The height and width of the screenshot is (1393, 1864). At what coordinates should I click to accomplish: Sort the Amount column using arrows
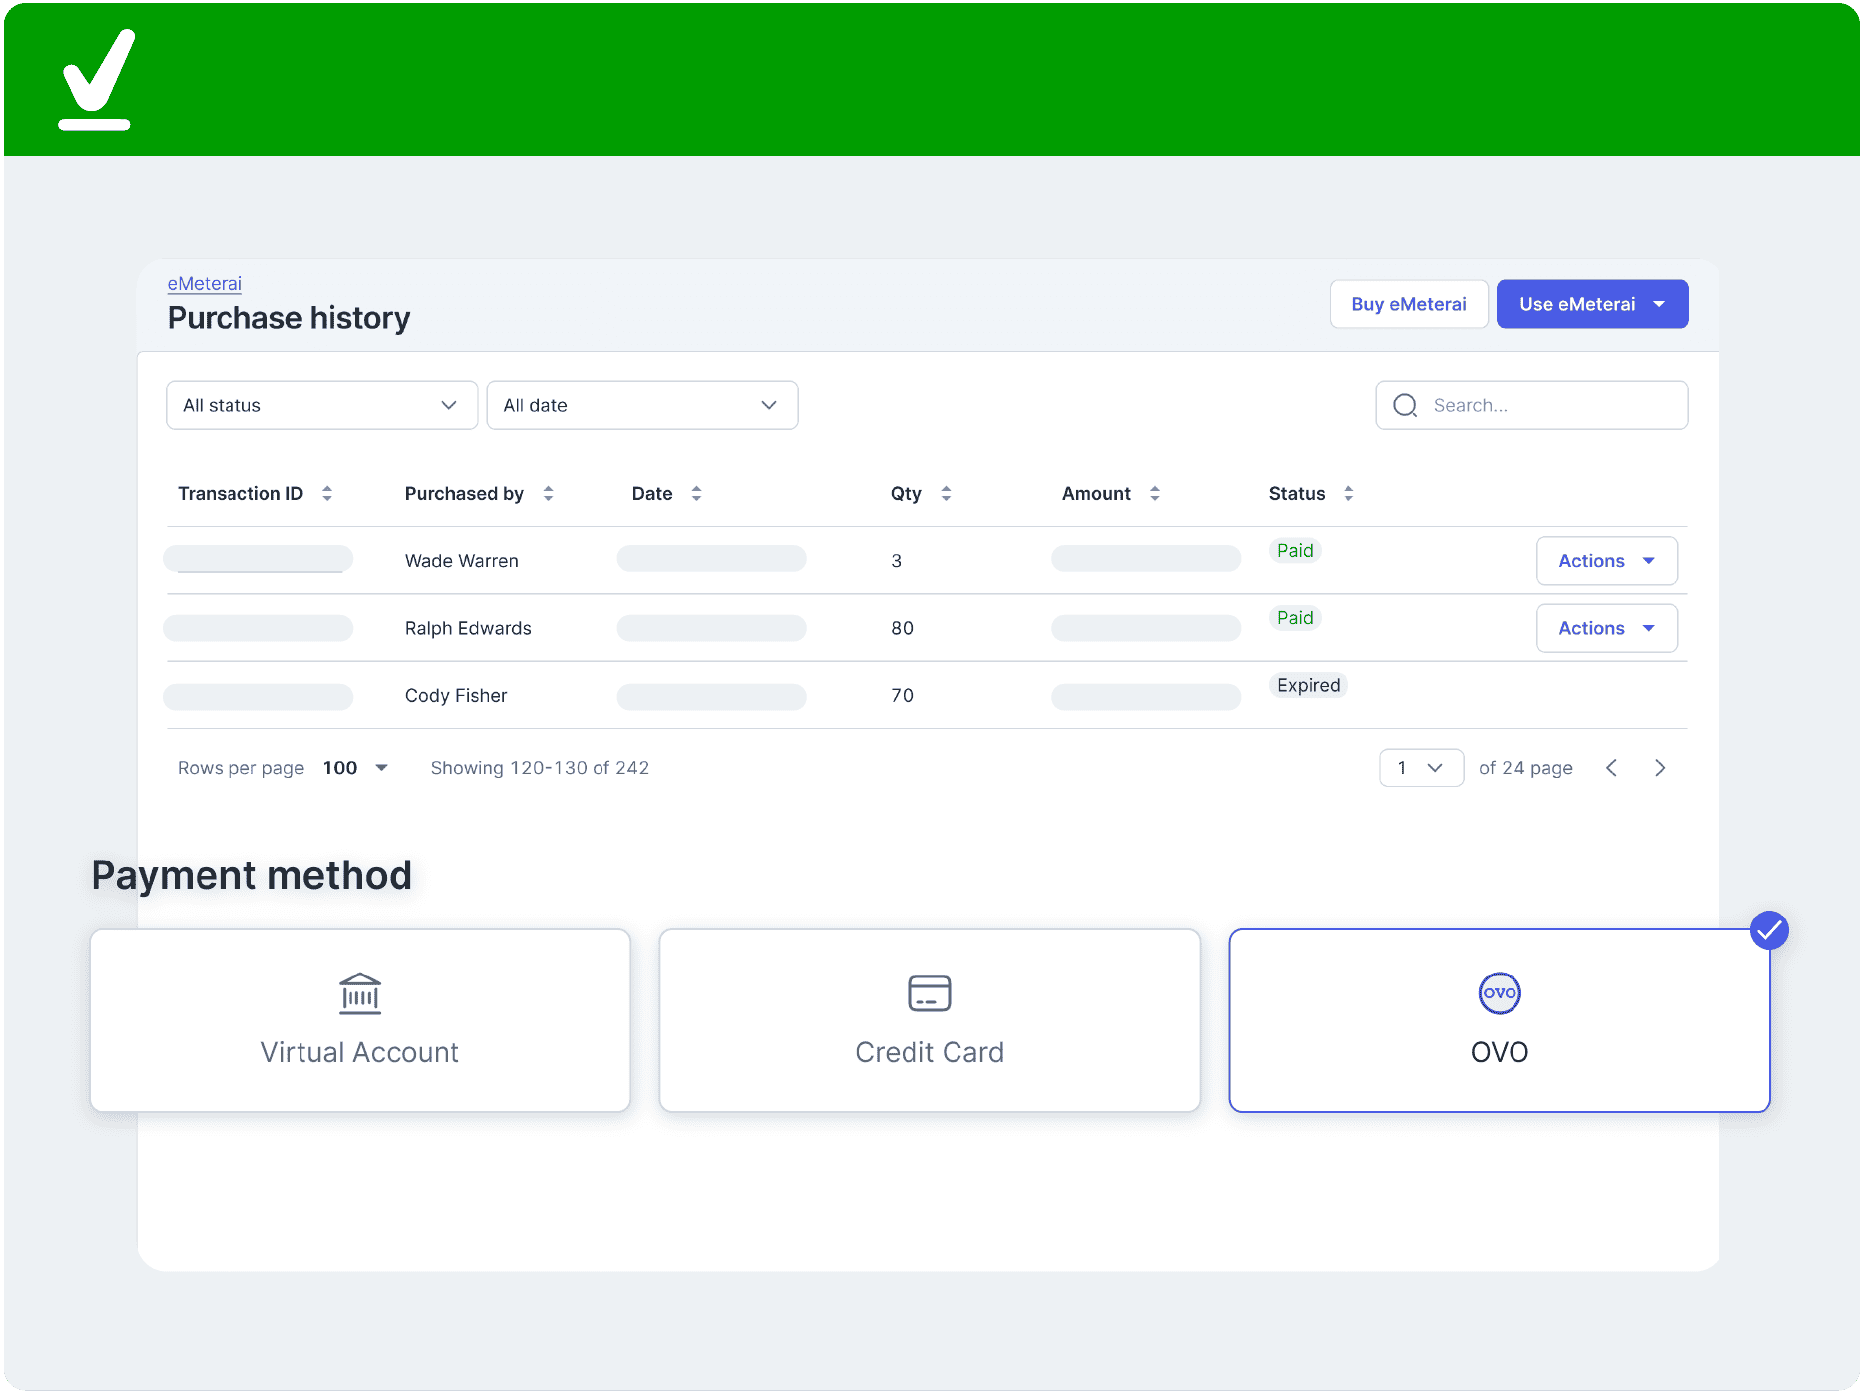tap(1155, 493)
